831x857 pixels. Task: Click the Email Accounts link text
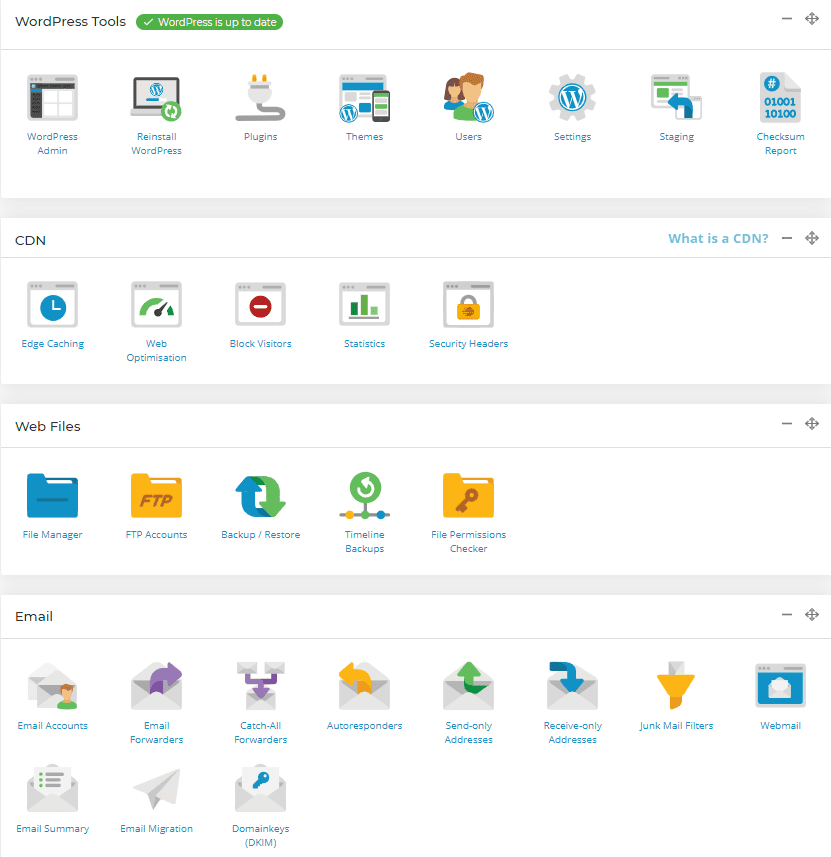tap(52, 726)
